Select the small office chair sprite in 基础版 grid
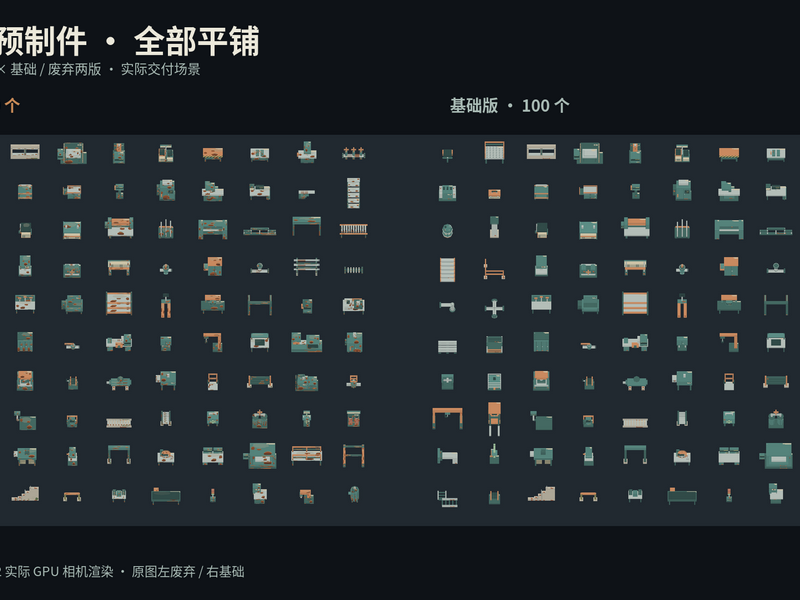Image resolution: width=800 pixels, height=600 pixels. point(447,154)
